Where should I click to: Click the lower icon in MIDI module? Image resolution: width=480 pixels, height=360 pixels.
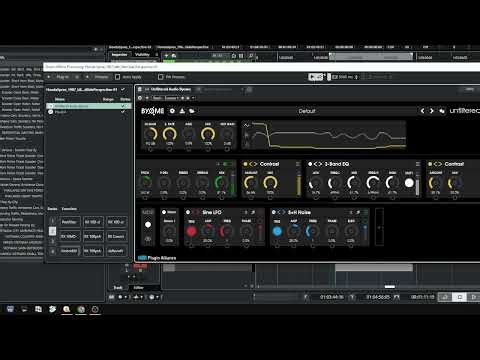(x=148, y=239)
